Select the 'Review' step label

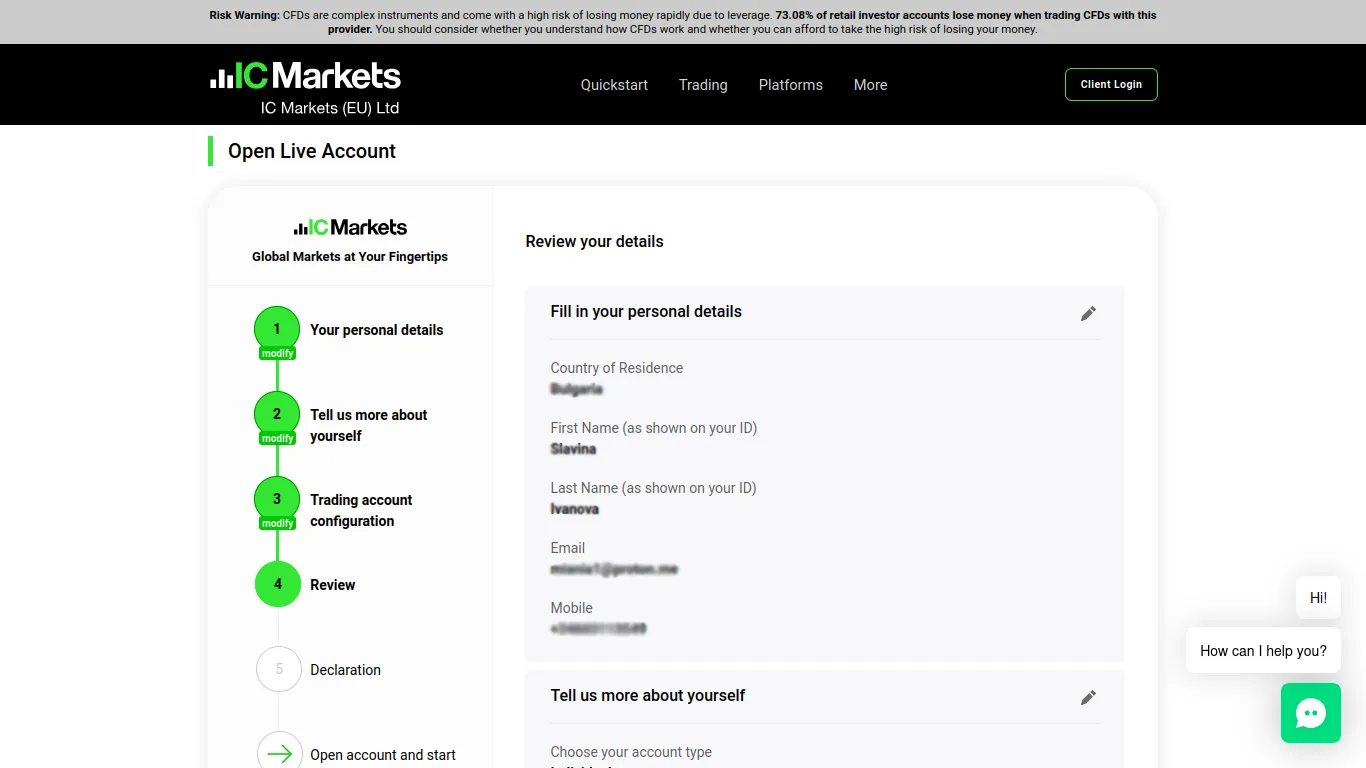(x=332, y=585)
